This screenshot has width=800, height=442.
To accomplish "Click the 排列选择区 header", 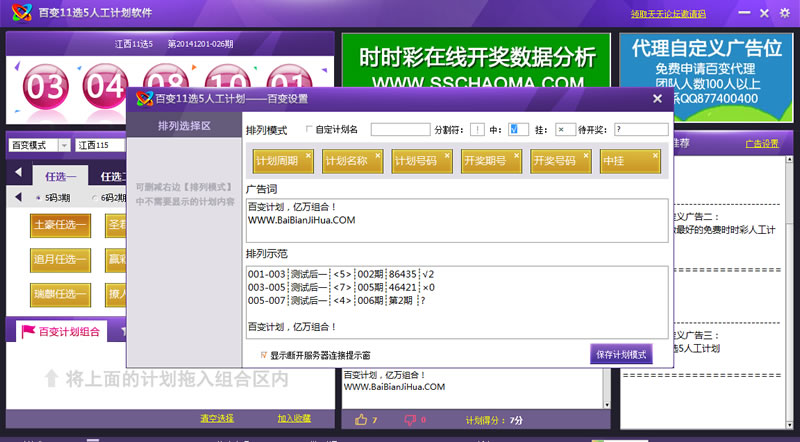I will pos(184,126).
